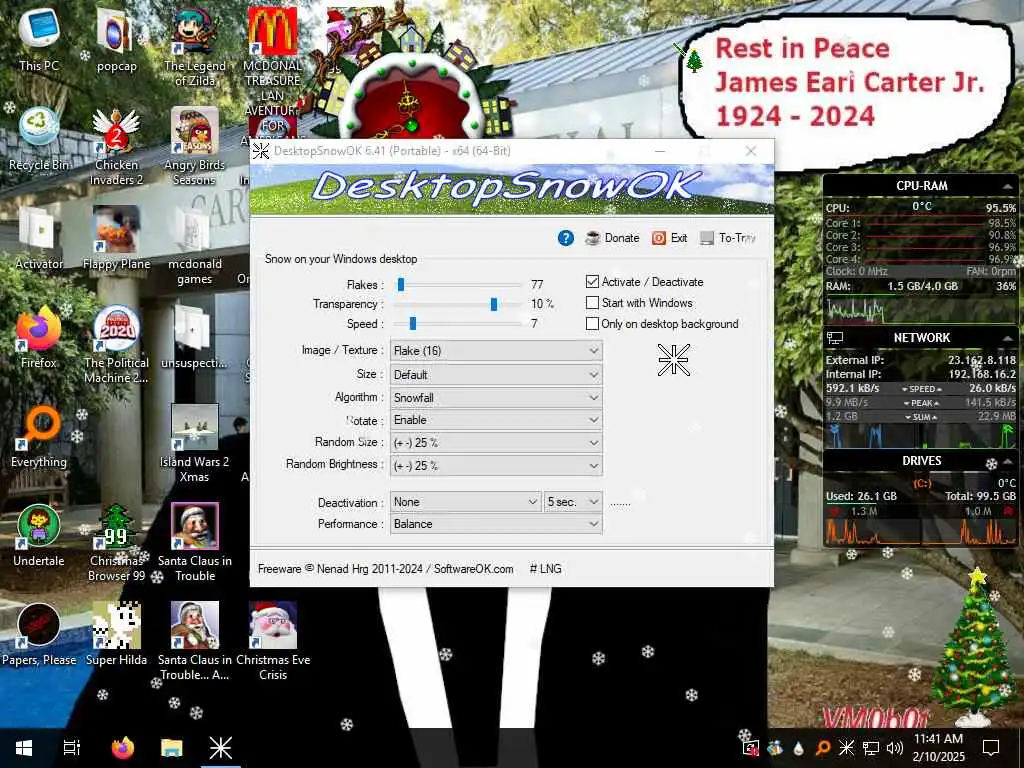The height and width of the screenshot is (768, 1024).
Task: Click the network tray icon
Action: (871, 748)
